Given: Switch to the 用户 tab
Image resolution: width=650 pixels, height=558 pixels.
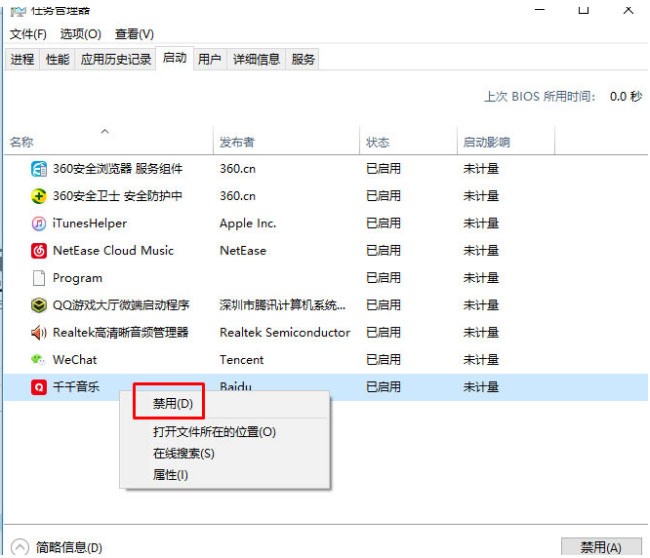Looking at the screenshot, I should click(209, 59).
